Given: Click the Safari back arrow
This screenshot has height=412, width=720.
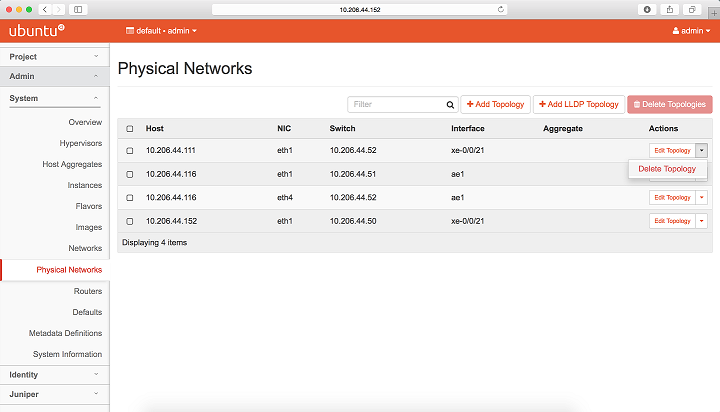Looking at the screenshot, I should tap(45, 9).
